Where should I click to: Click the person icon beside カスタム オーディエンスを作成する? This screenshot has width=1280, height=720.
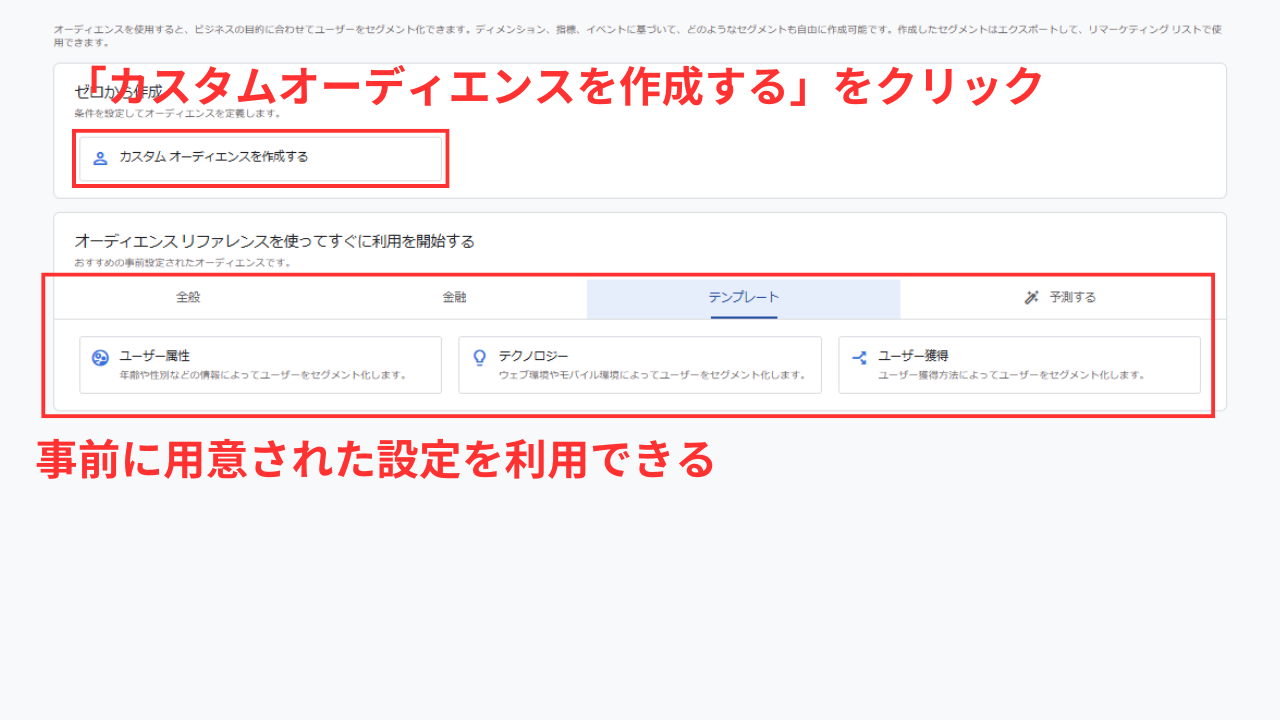(100, 158)
